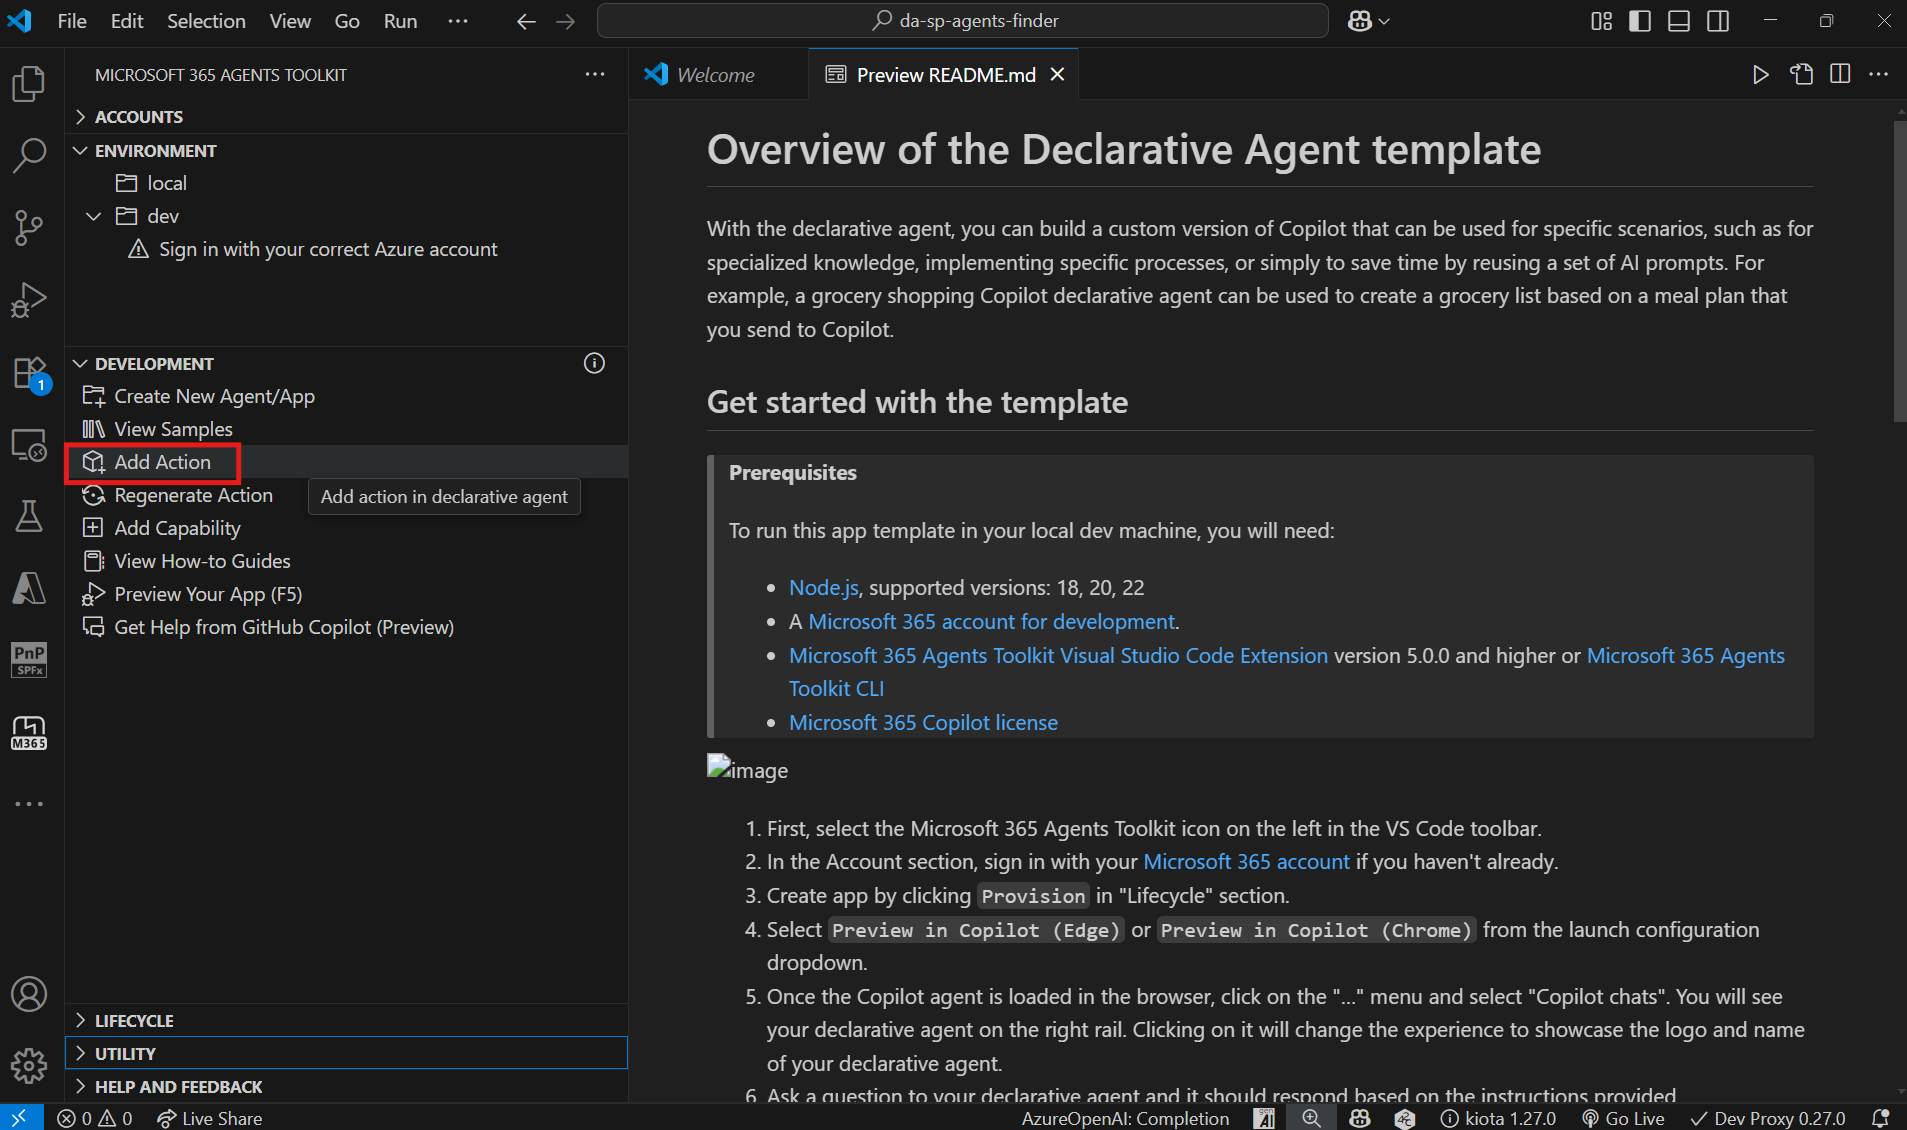Click the Copilot status icon in status bar

pyautogui.click(x=1359, y=1118)
